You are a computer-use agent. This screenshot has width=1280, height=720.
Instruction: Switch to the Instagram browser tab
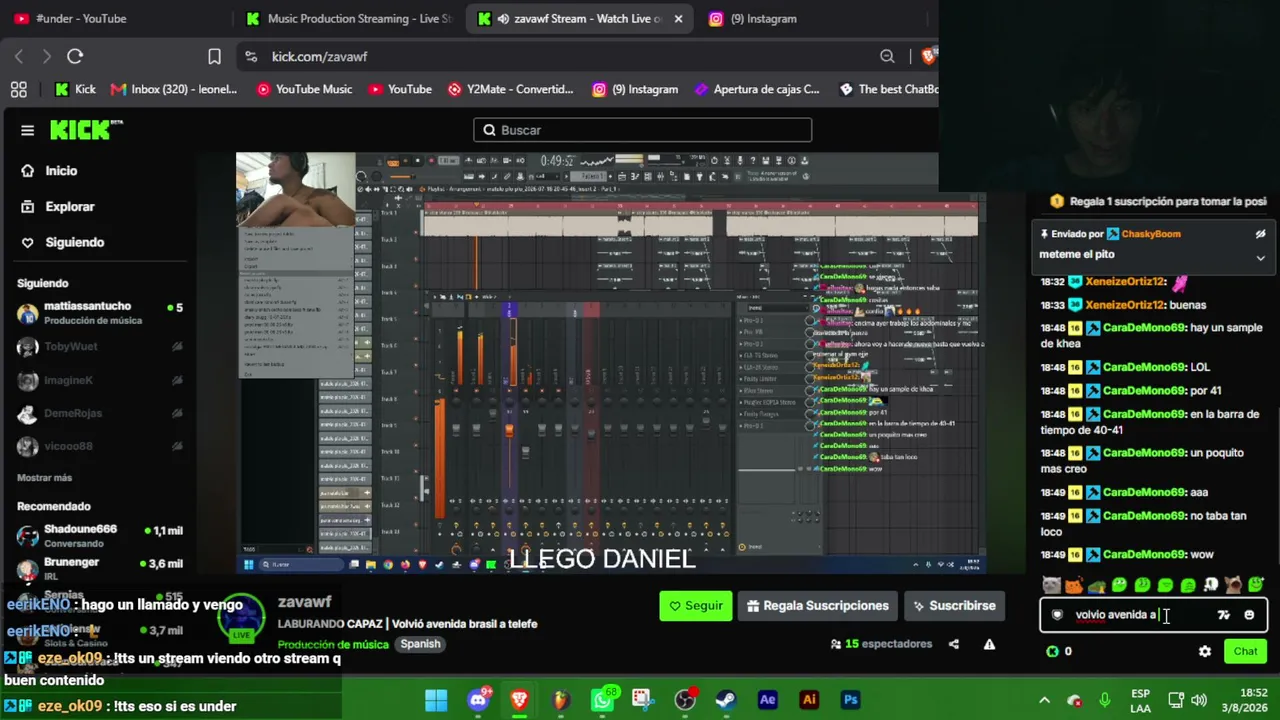coord(764,19)
